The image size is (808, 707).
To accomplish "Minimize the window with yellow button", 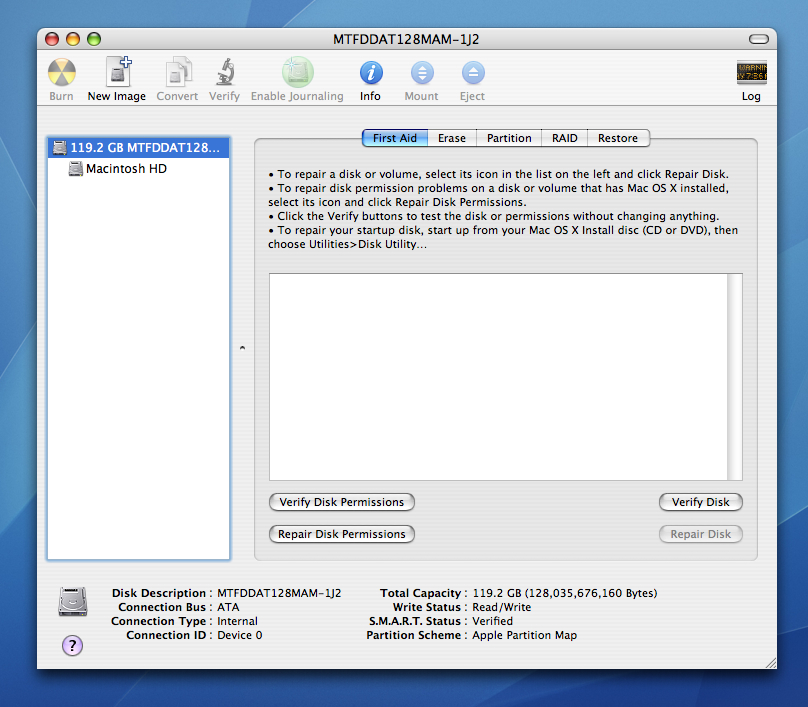I will (73, 39).
